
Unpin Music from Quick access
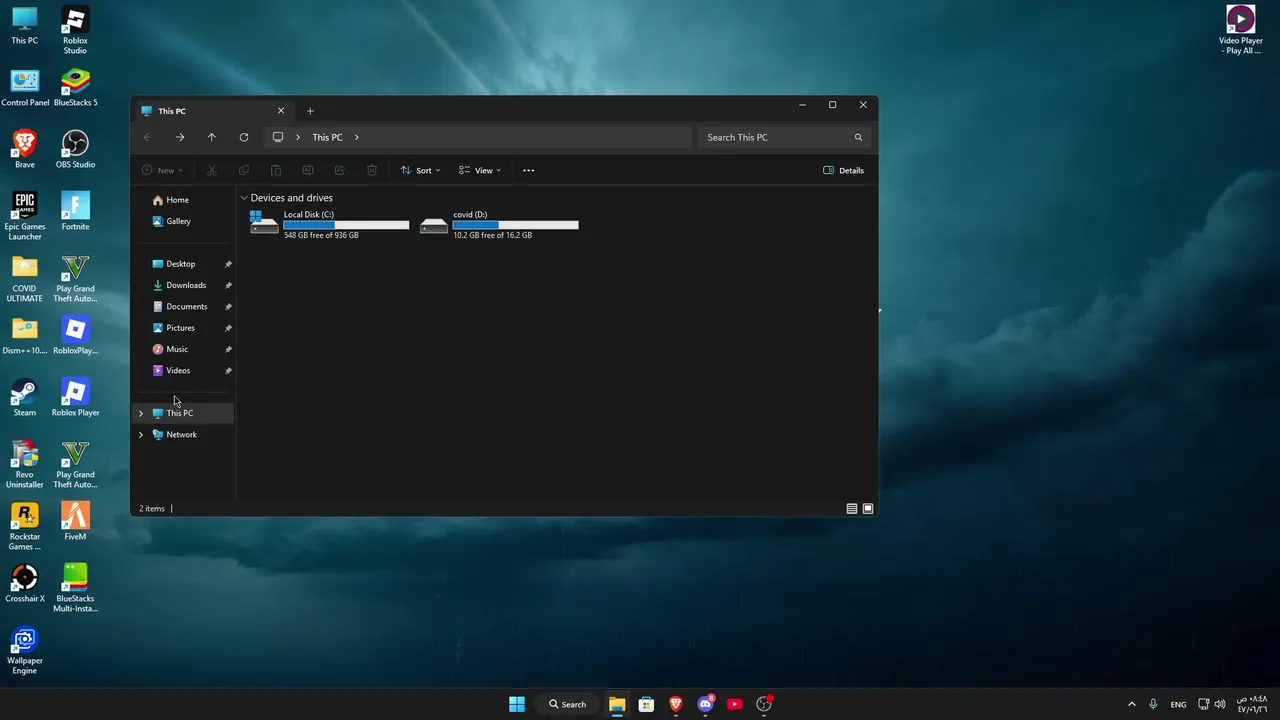228,349
